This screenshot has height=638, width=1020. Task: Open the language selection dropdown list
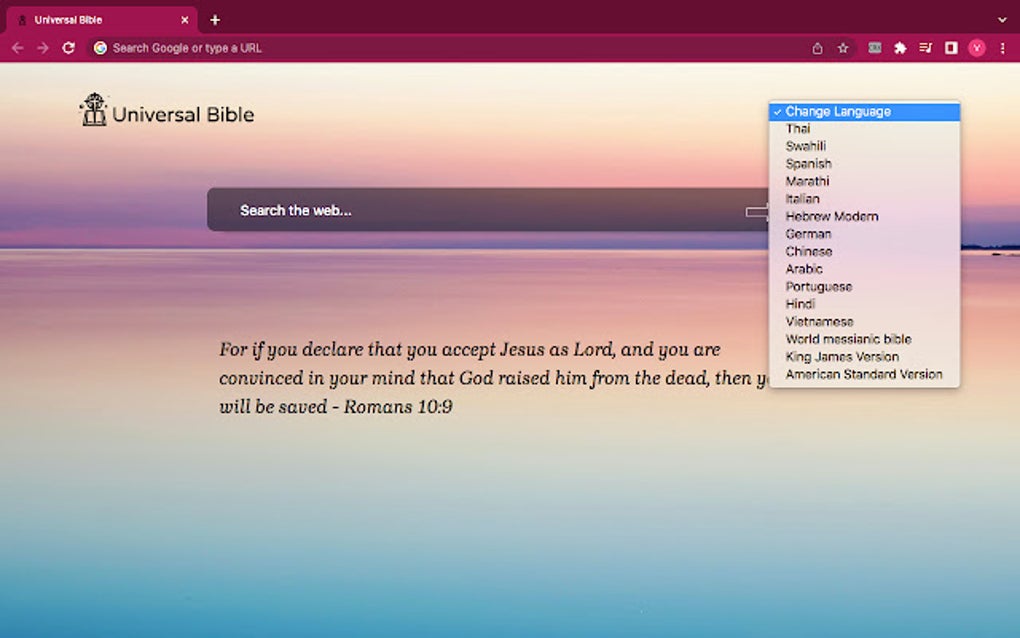coord(862,111)
